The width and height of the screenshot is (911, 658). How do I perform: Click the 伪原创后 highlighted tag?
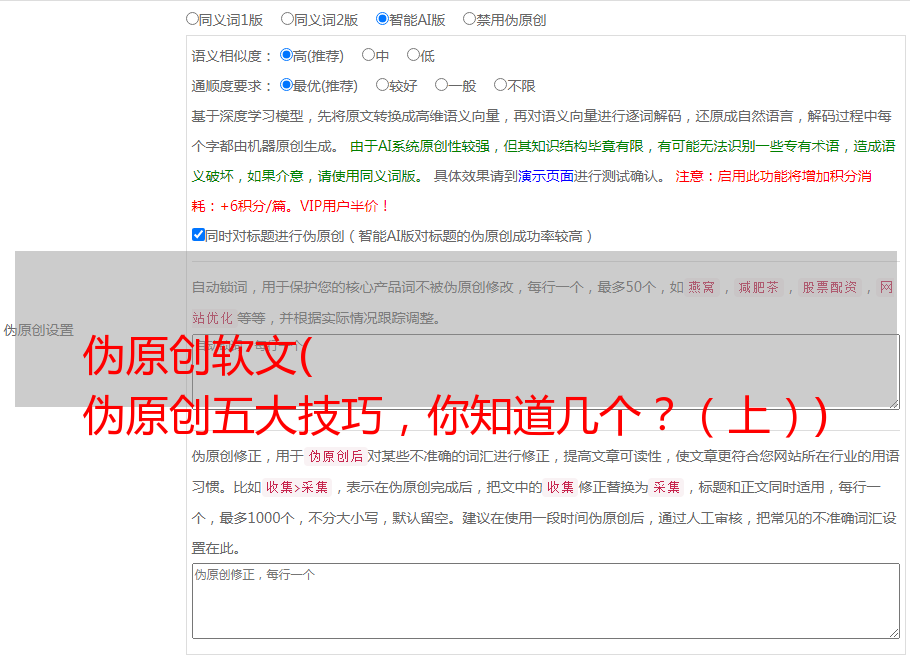pyautogui.click(x=335, y=456)
